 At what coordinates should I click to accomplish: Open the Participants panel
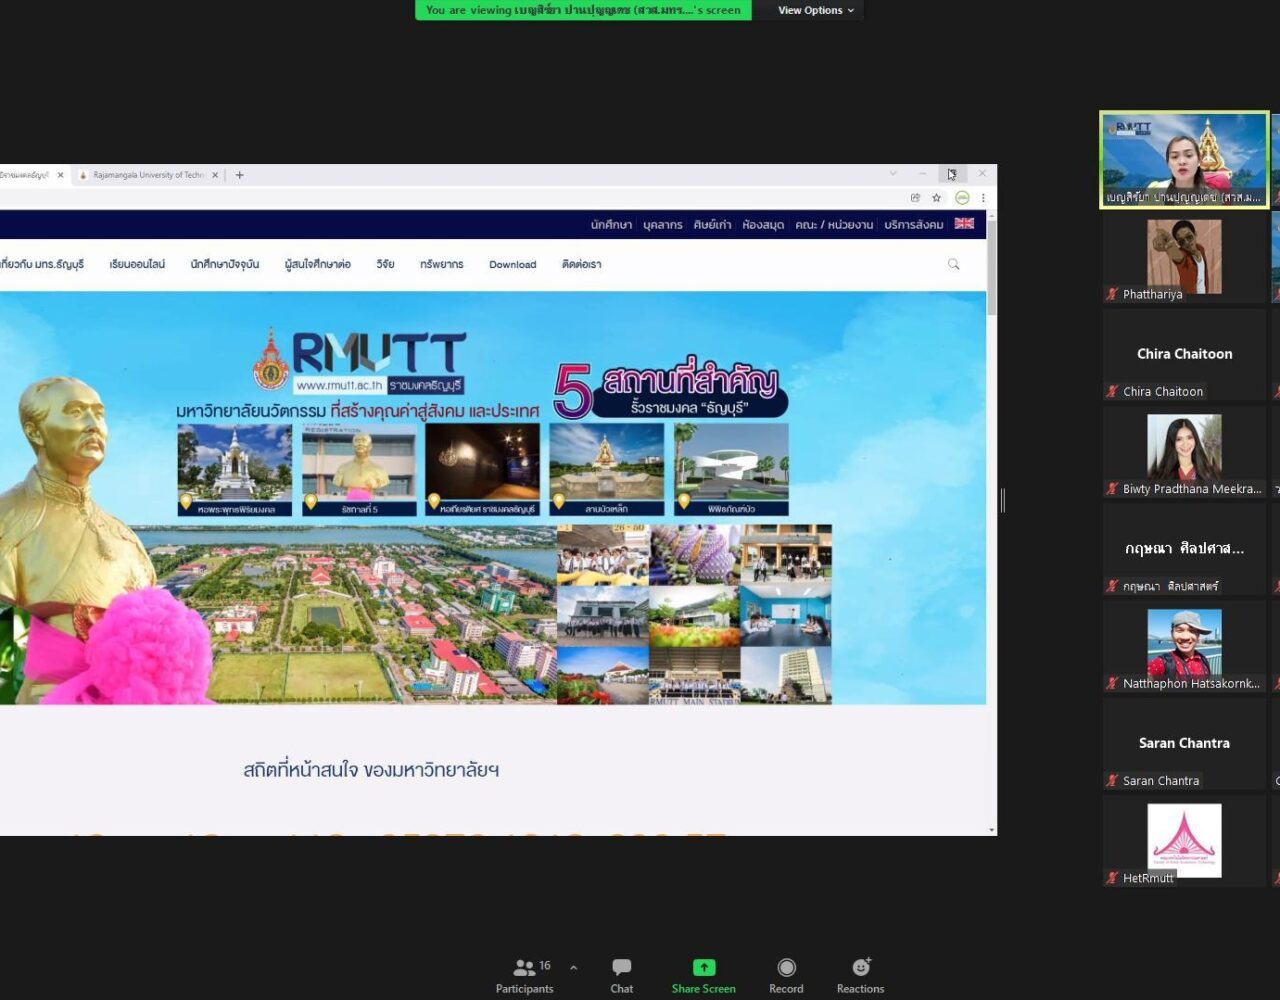pyautogui.click(x=525, y=976)
